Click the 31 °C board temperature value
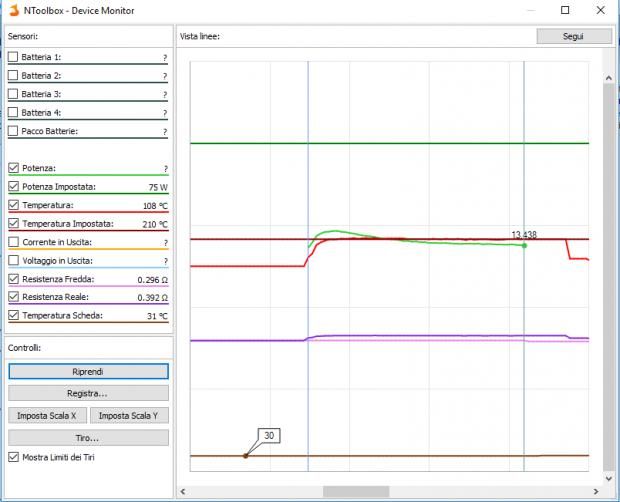The width and height of the screenshot is (620, 502). (157, 316)
